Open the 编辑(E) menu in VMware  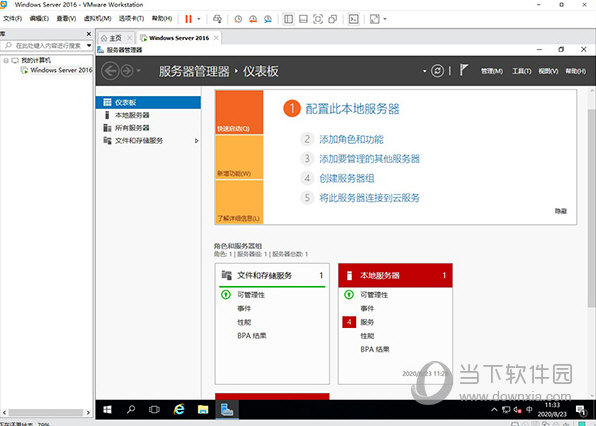[39, 18]
